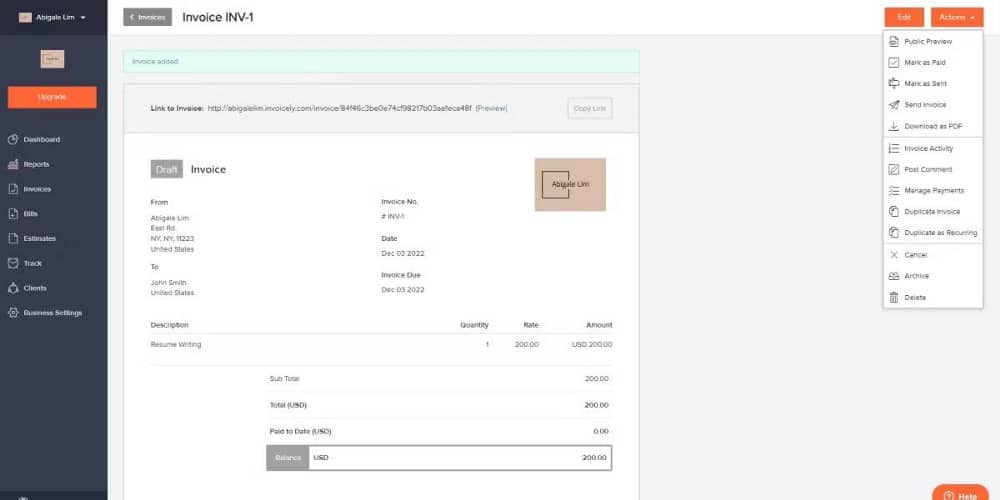Viewport: 1000px width, 500px height.
Task: Select the Track checkbox icon
Action: pyautogui.click(x=14, y=263)
